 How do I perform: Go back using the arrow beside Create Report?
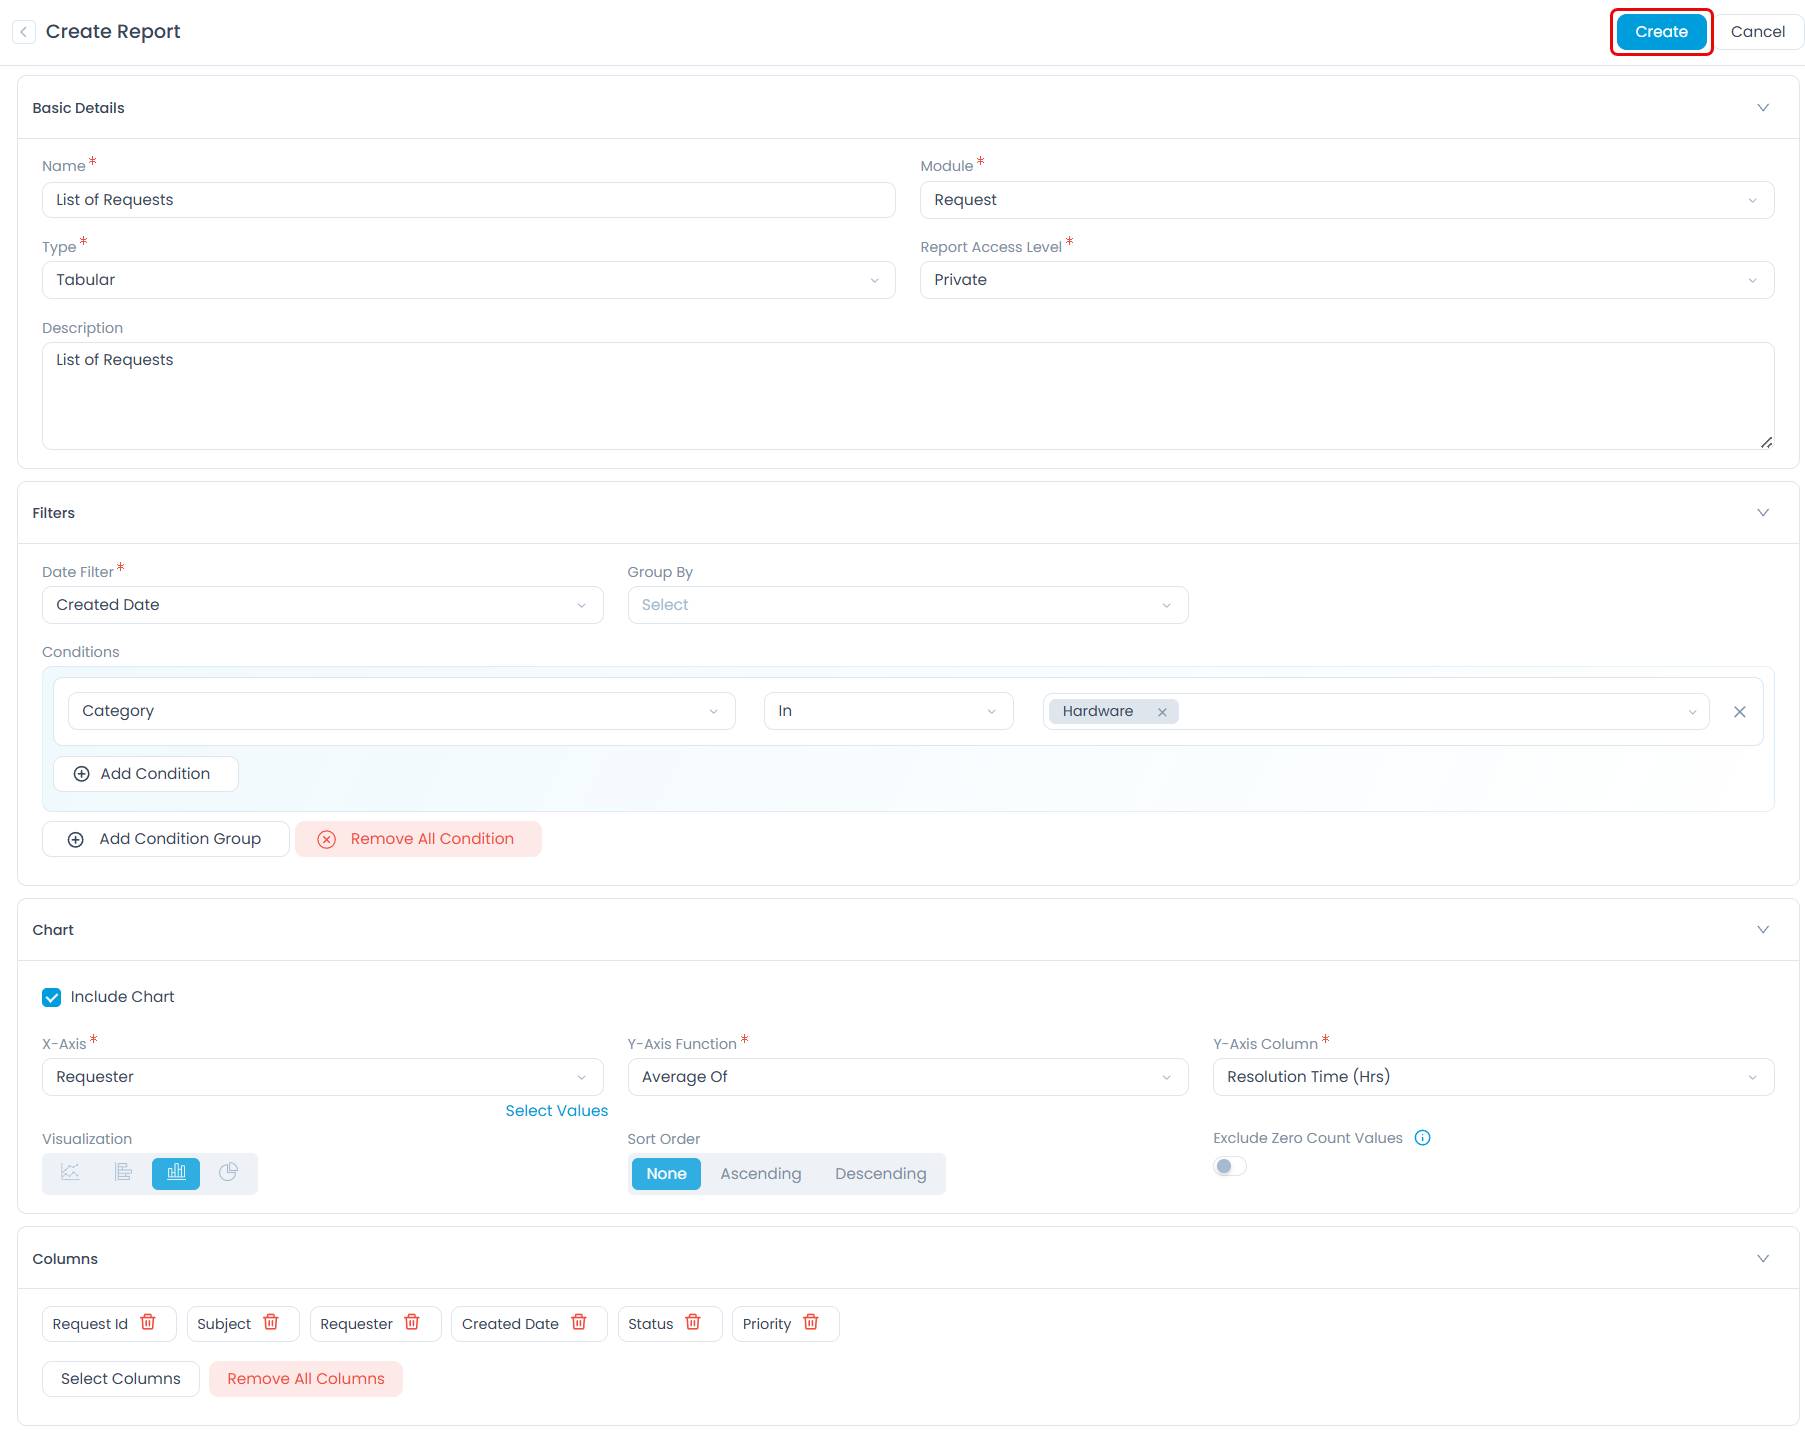pos(24,32)
